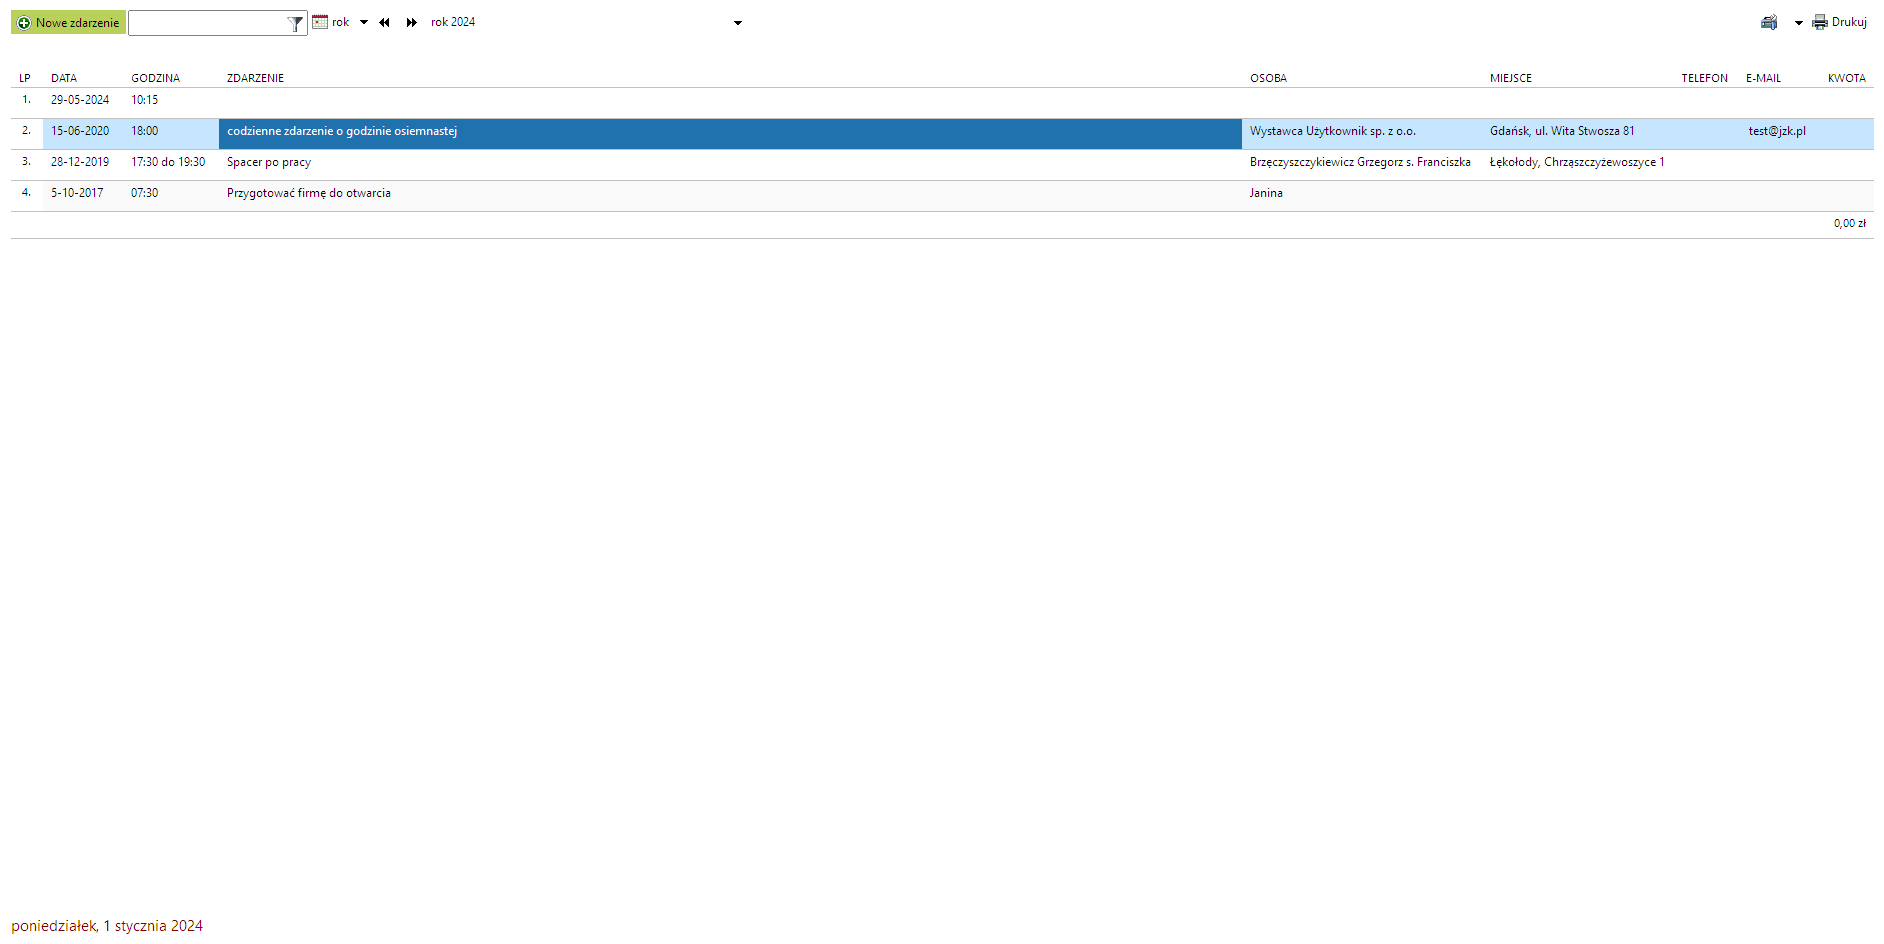
Task: Select the 18:00 time cell
Action: pyautogui.click(x=144, y=131)
